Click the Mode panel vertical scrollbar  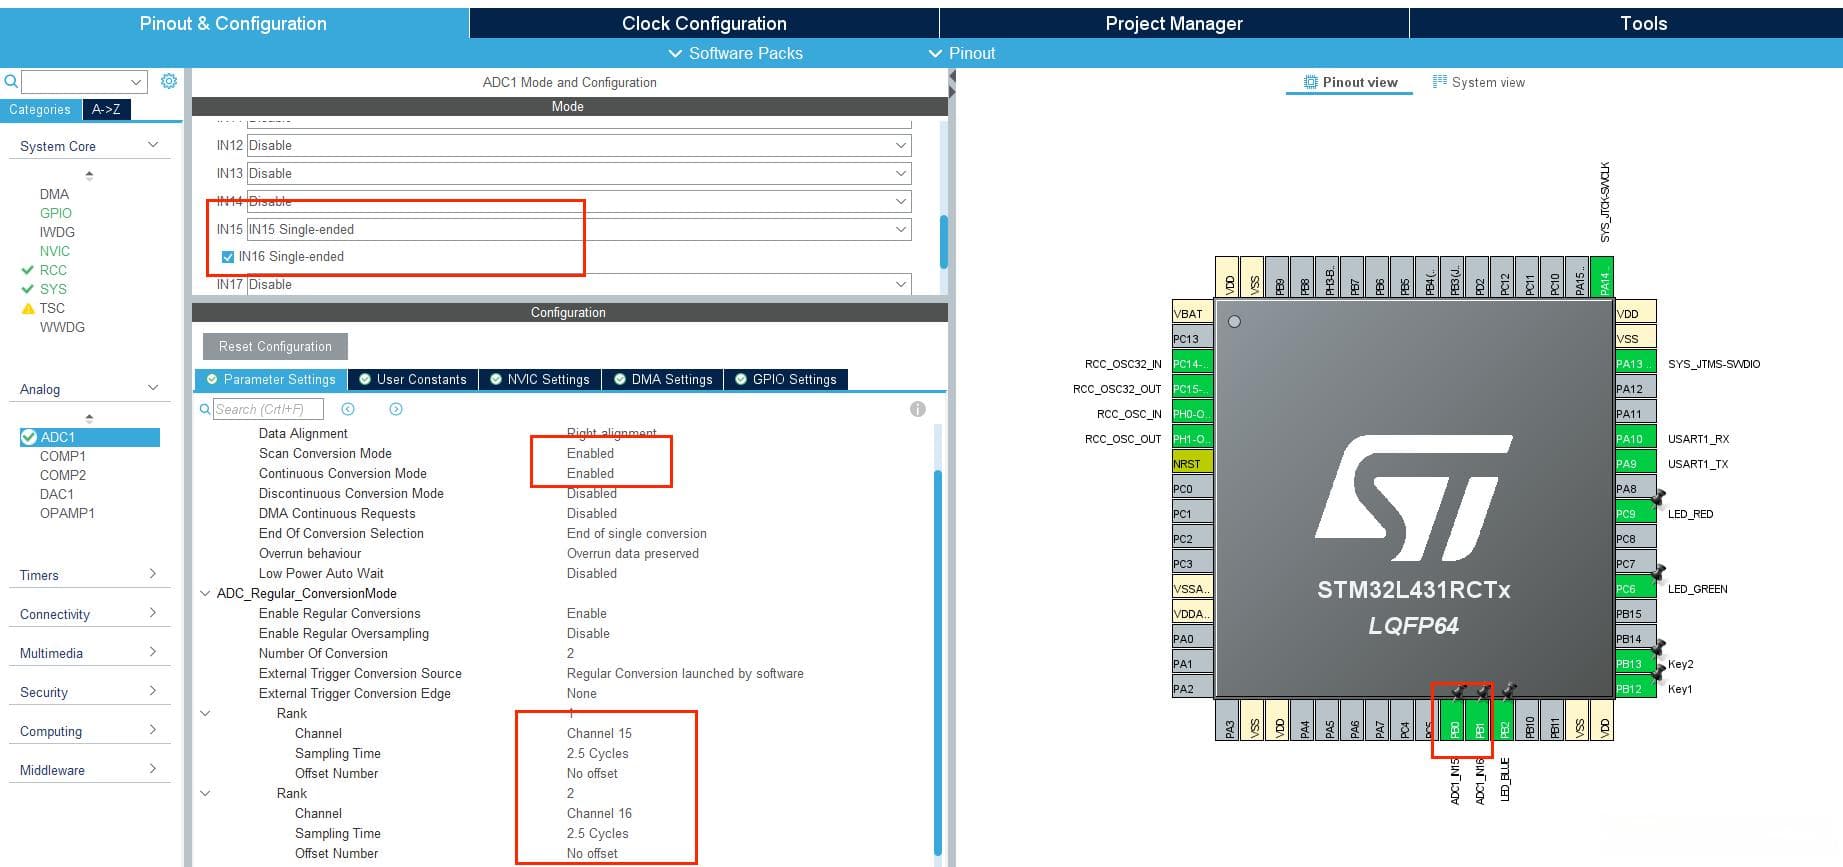pyautogui.click(x=943, y=242)
